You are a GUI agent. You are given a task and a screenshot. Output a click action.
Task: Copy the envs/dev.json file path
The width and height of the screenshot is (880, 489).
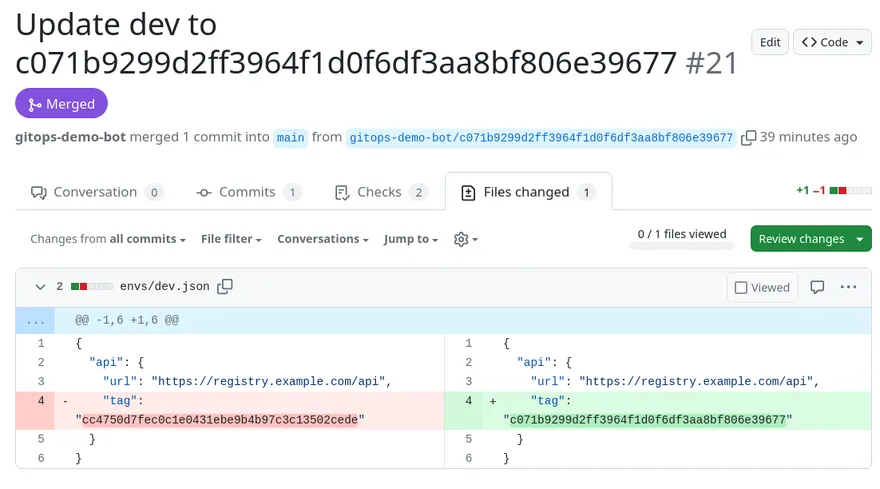click(x=225, y=287)
